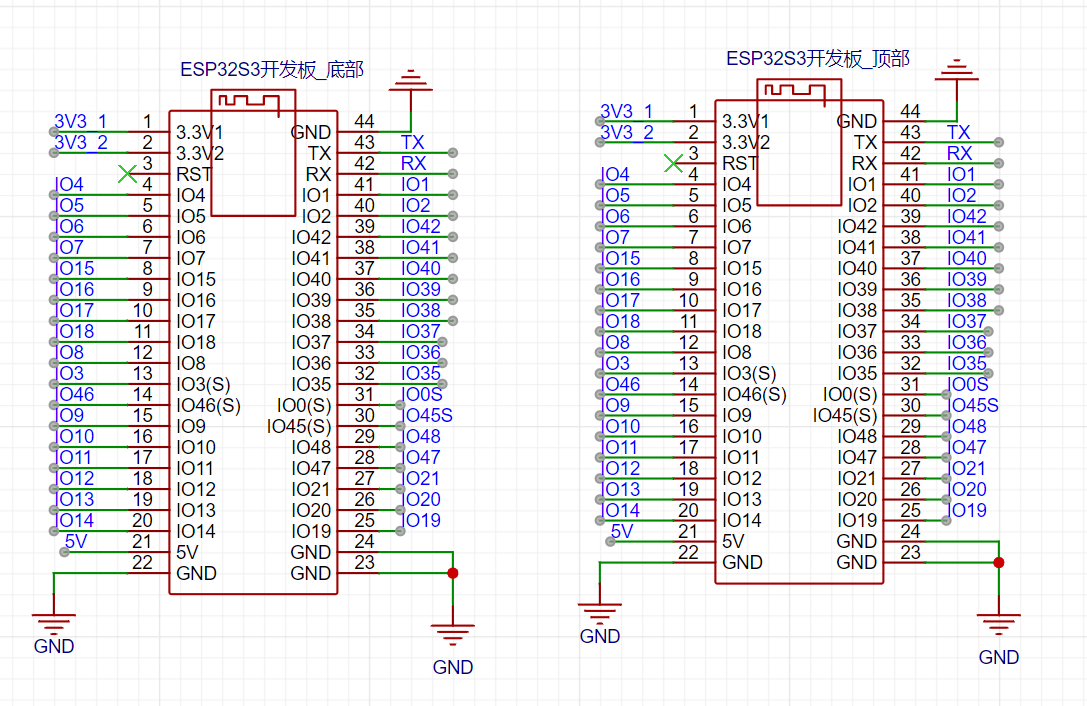1087x706 pixels.
Task: Select the ground symbol above 顶部 pin 44
Action: tap(957, 69)
